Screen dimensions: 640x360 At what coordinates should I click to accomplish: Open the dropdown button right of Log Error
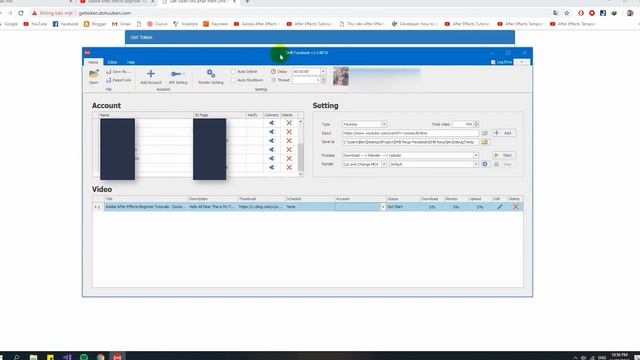(x=522, y=62)
